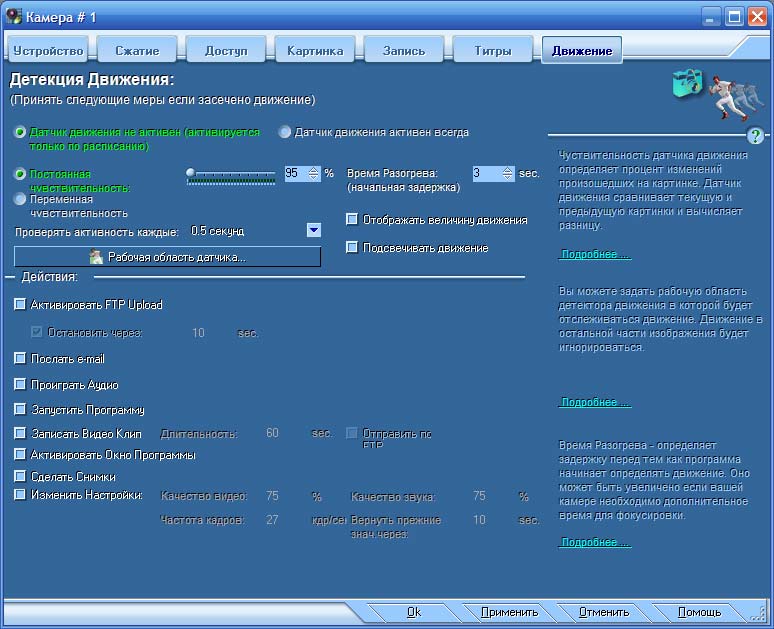
Task: Toggle the 'Остановить через' checkbox
Action: click(37, 332)
